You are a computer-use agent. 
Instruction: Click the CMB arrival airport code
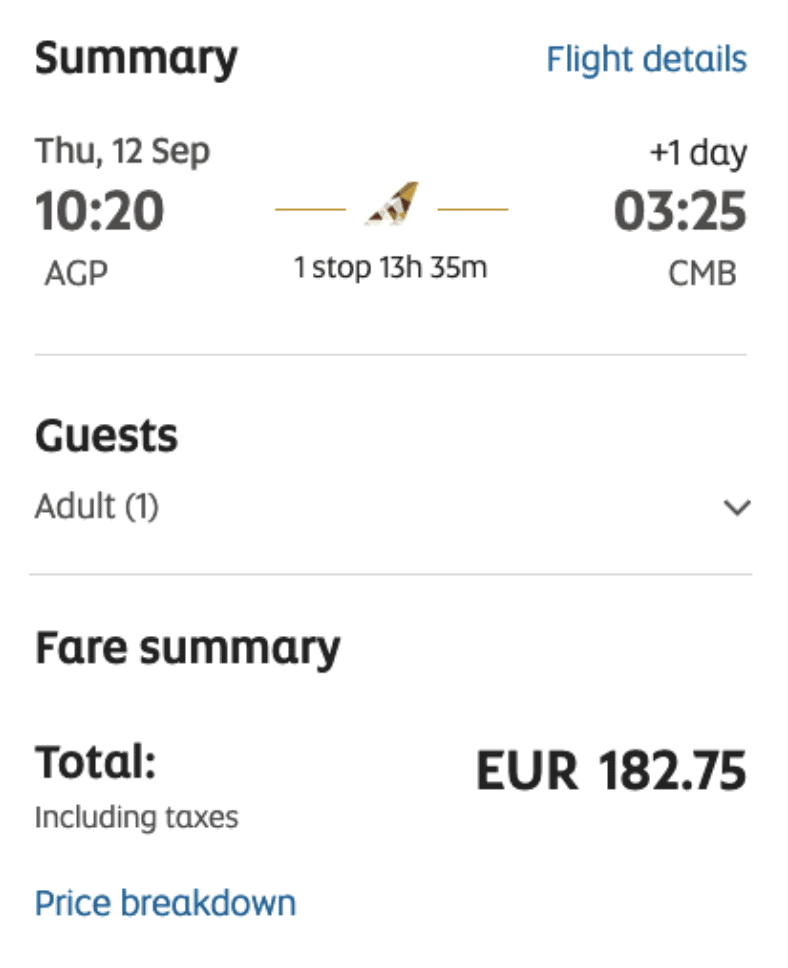point(702,272)
